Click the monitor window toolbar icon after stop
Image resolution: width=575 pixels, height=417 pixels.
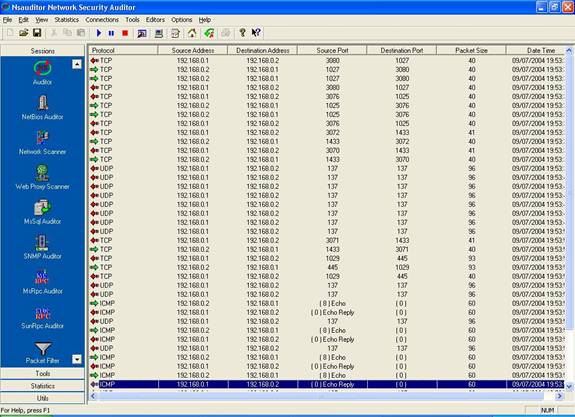[x=142, y=33]
